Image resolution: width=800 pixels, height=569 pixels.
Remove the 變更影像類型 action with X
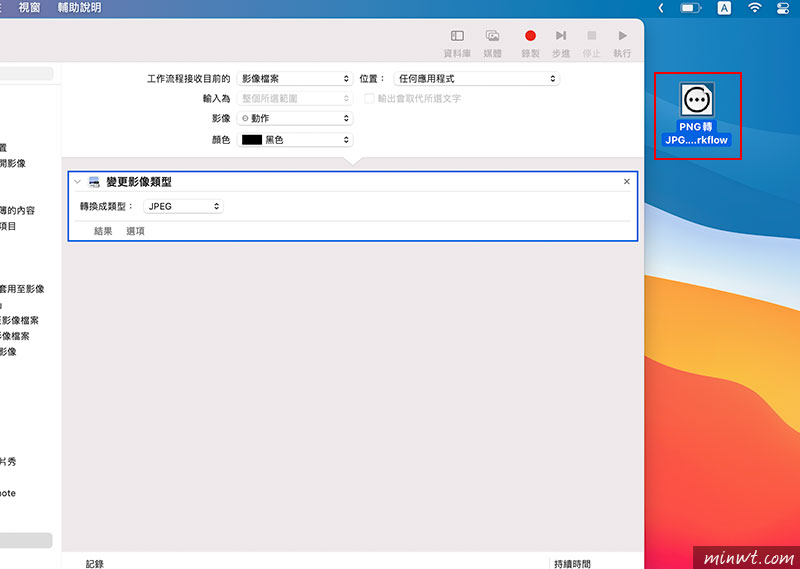tap(627, 182)
